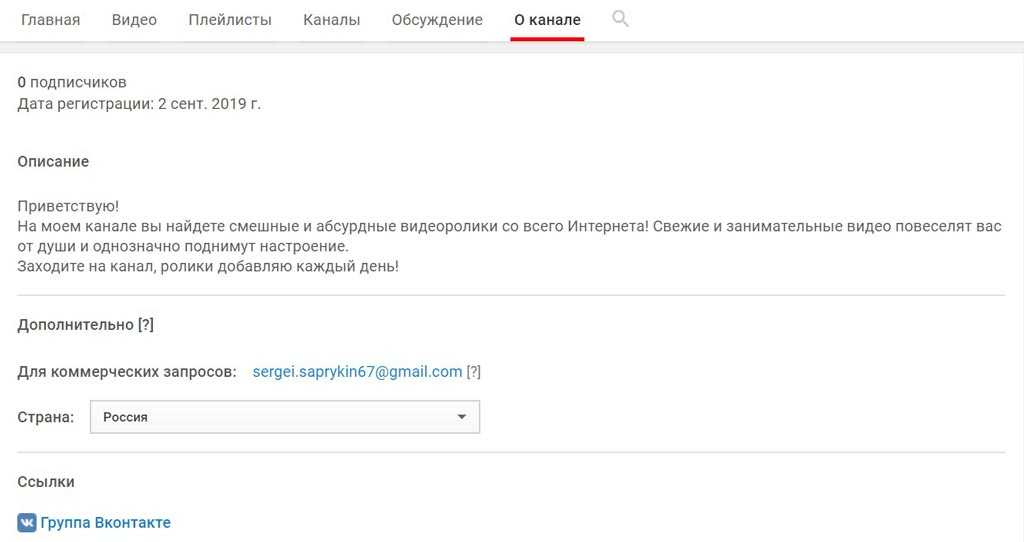
Task: Switch to the Видео tab
Action: 134,20
